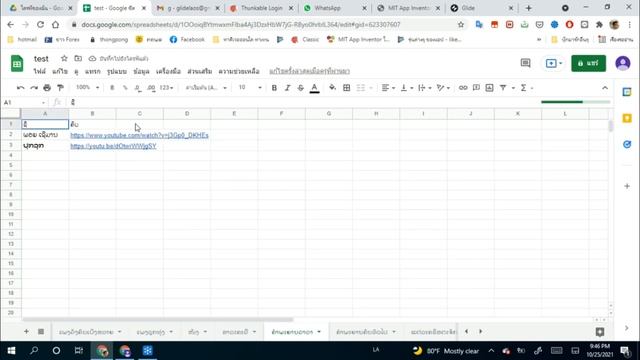The width and height of the screenshot is (640, 360).
Task: Click the redo arrow in the toolbar
Action: (x=34, y=88)
